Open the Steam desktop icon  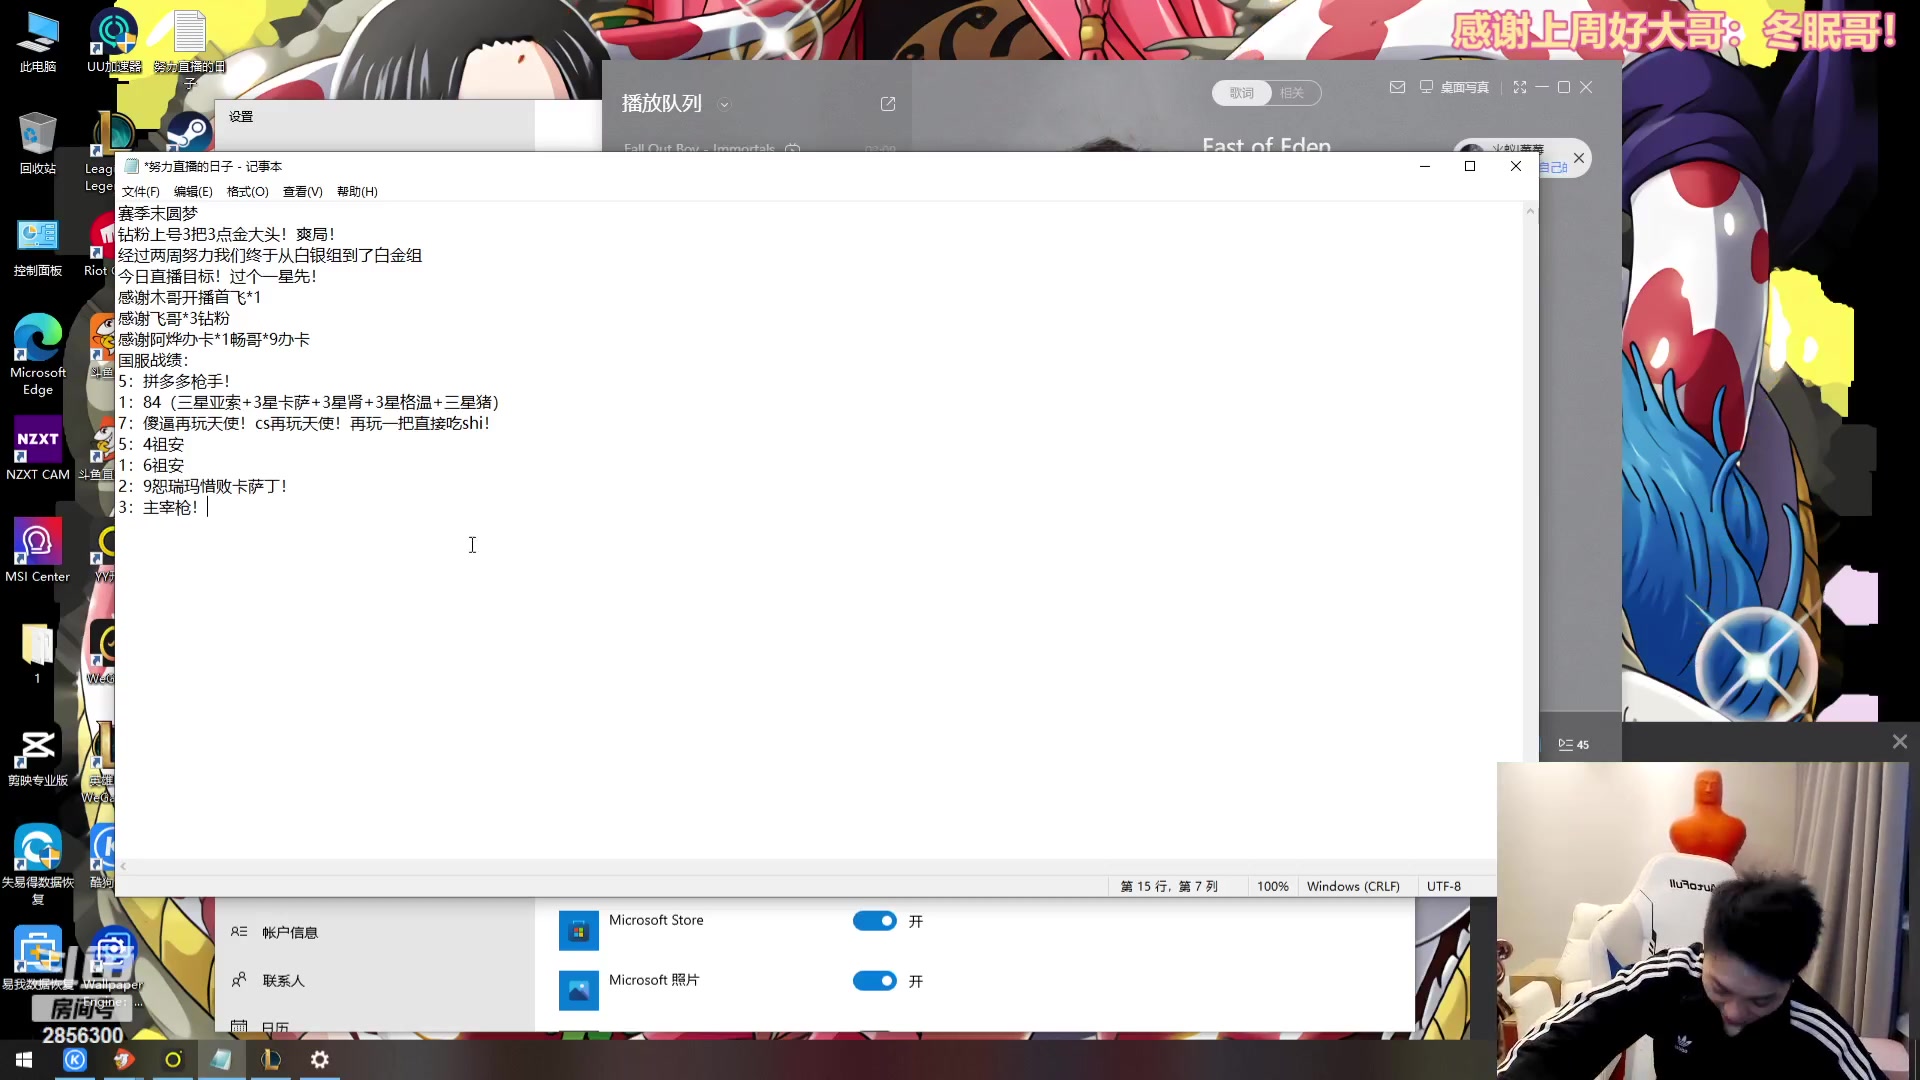189,132
